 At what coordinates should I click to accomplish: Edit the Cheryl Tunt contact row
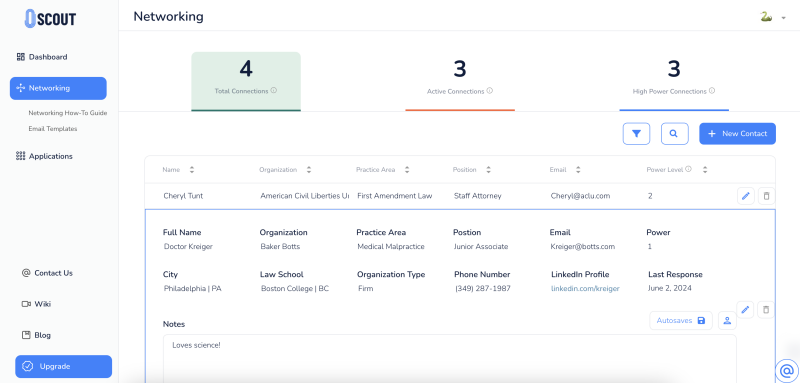745,196
